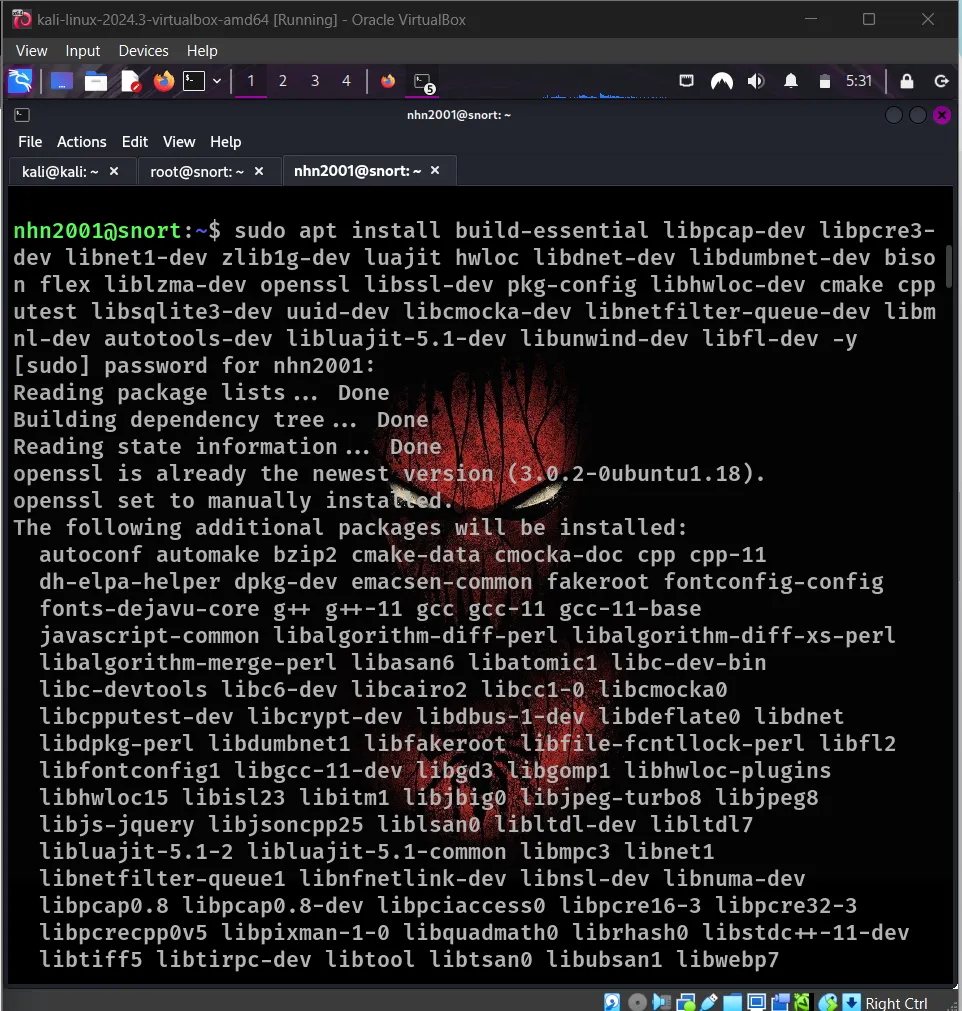Click the battery status icon

click(x=824, y=82)
